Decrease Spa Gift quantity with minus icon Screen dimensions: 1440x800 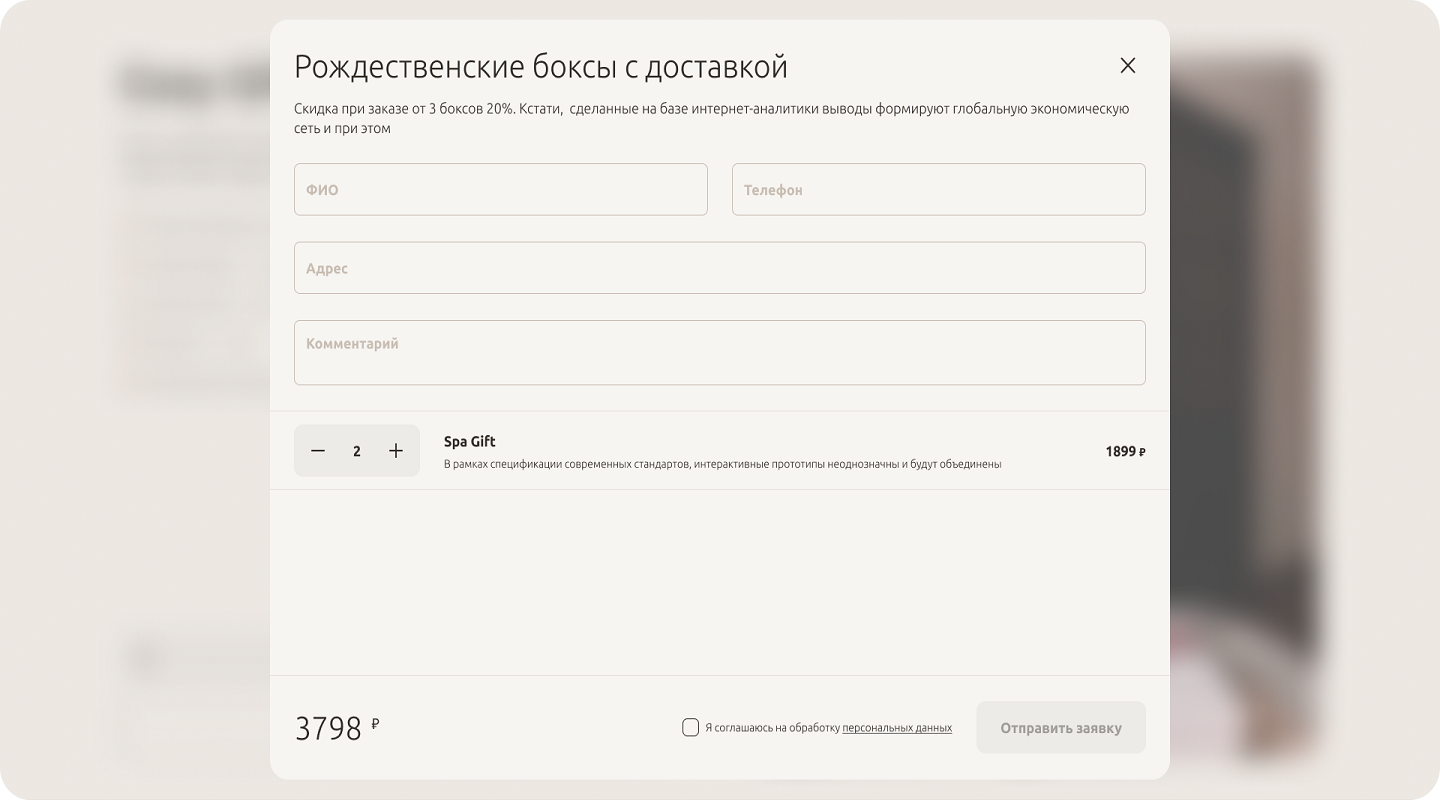coord(318,451)
